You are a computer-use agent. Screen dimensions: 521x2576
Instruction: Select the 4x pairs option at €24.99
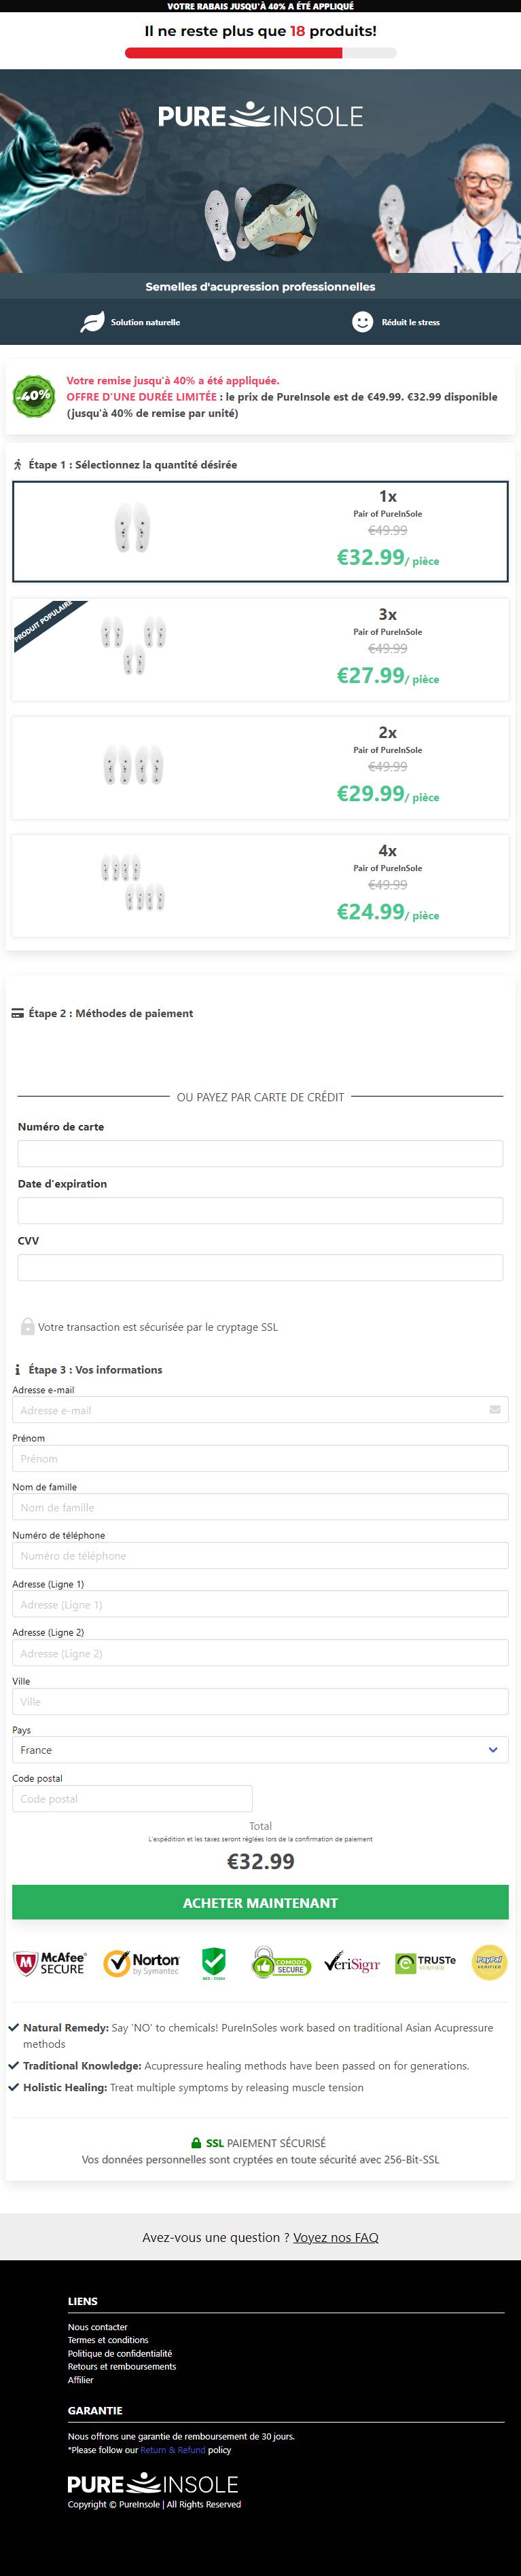click(x=260, y=885)
